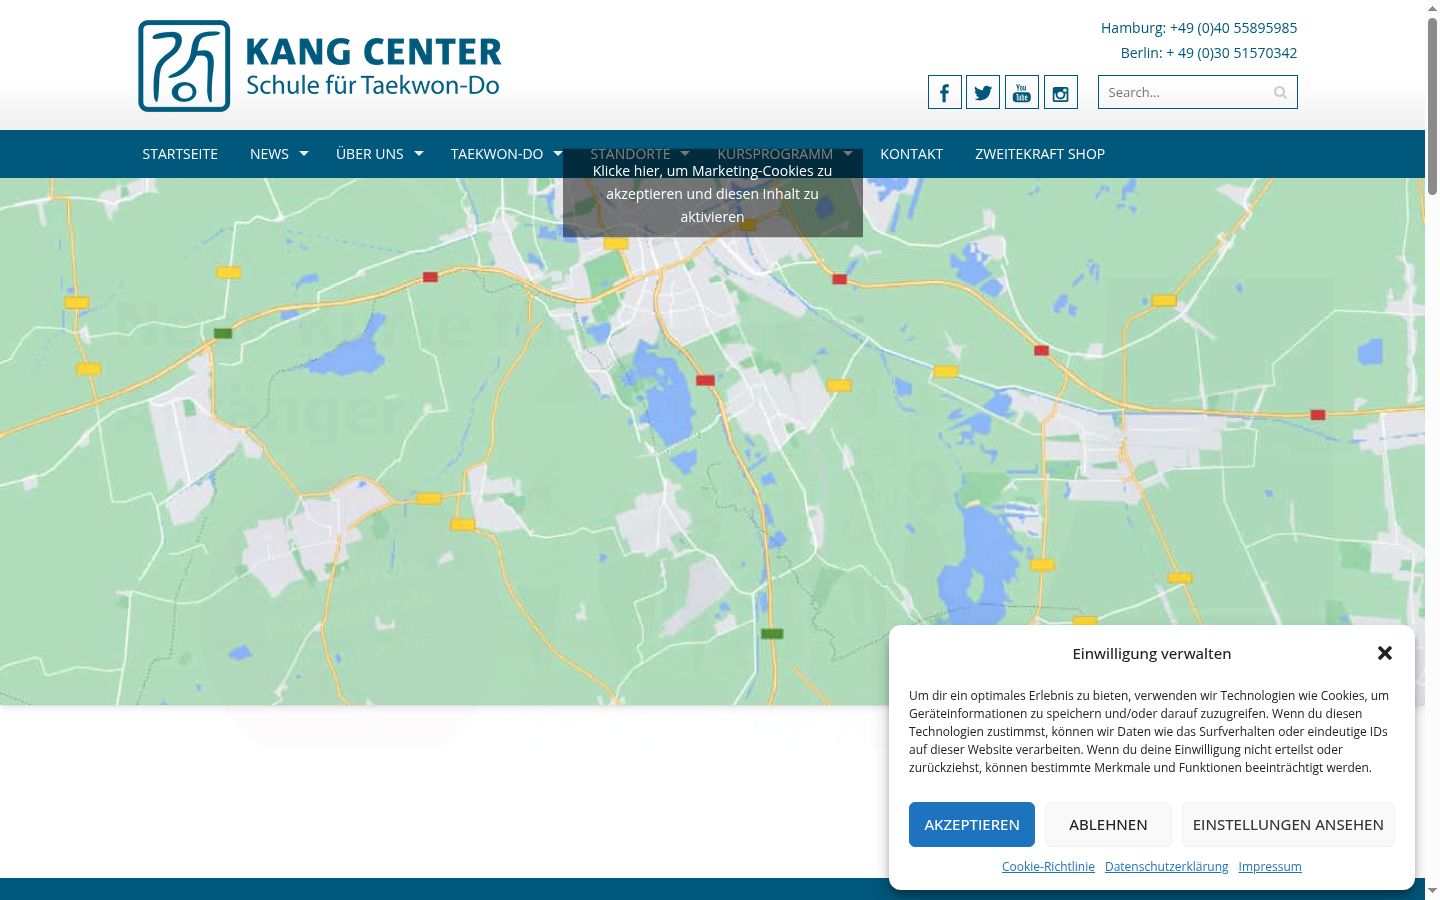Open the Zweitekraft Shop menu item
This screenshot has height=900, width=1440.
pos(1040,154)
